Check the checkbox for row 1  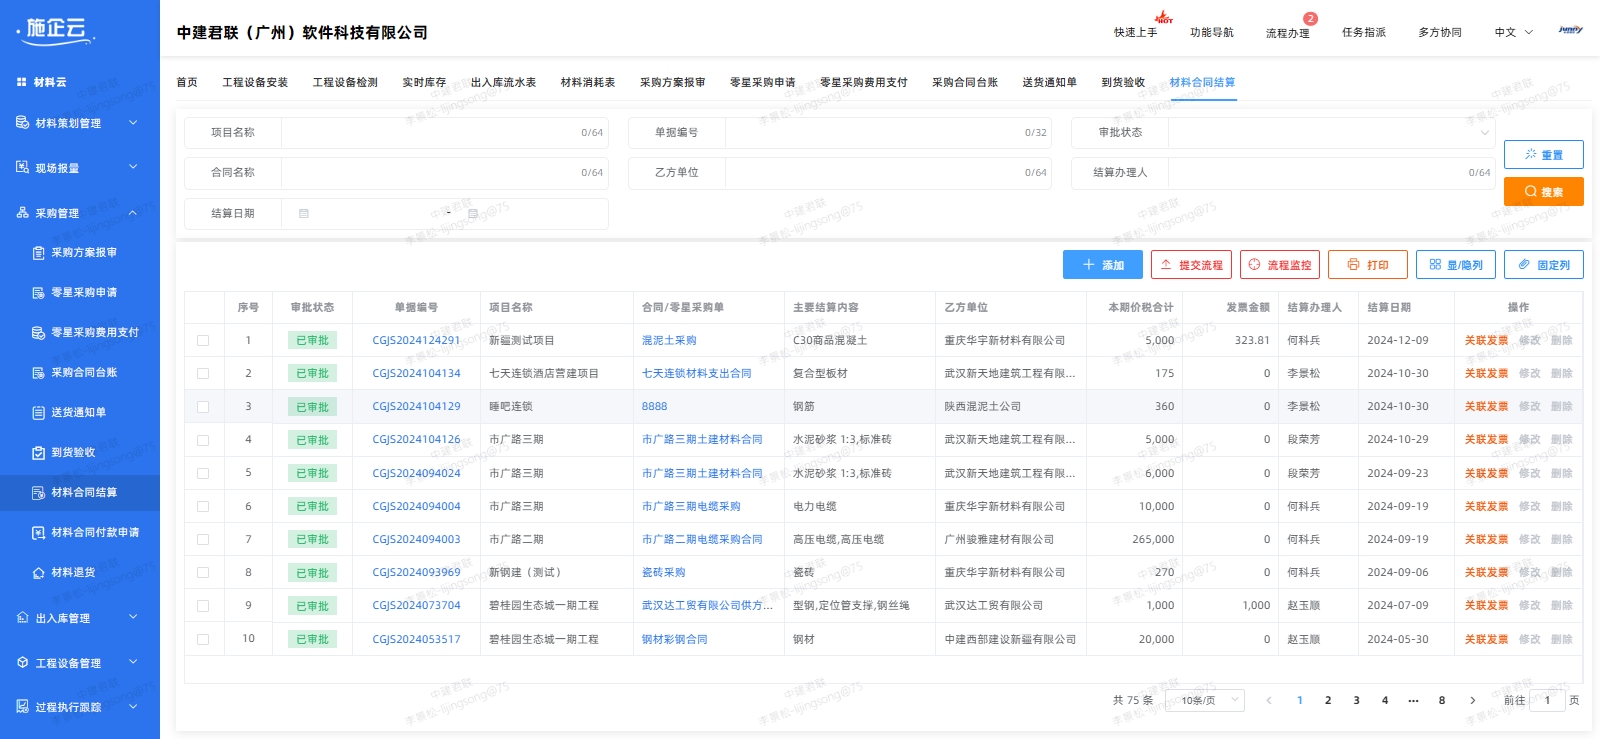[x=203, y=341]
